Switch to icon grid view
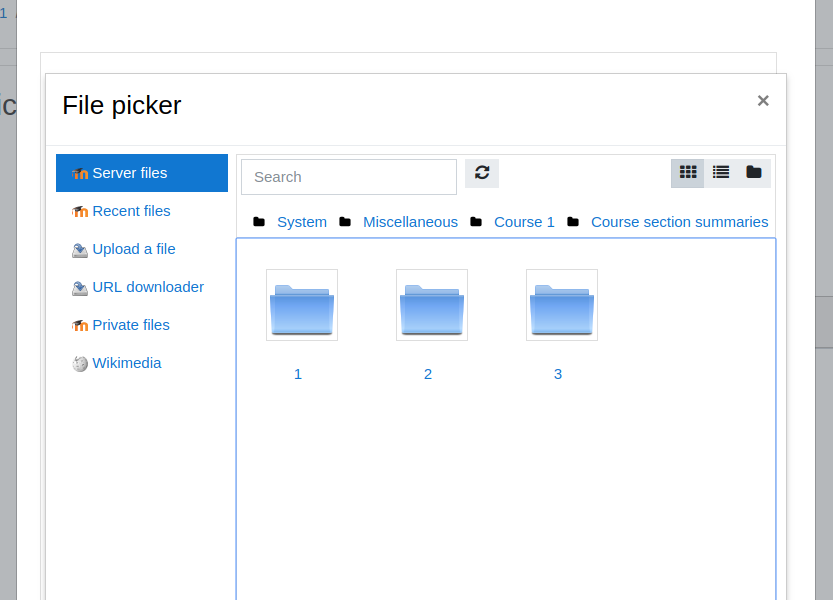Viewport: 833px width, 600px height. pos(688,173)
